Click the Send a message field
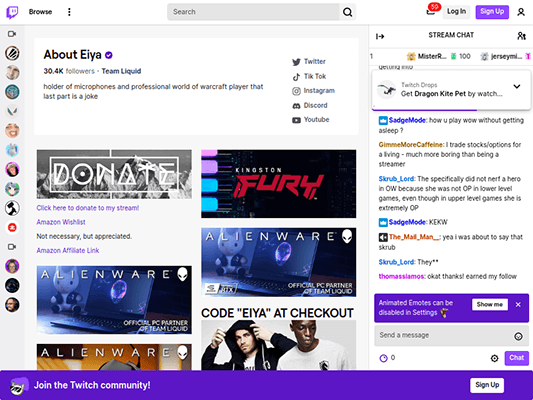 pos(451,336)
